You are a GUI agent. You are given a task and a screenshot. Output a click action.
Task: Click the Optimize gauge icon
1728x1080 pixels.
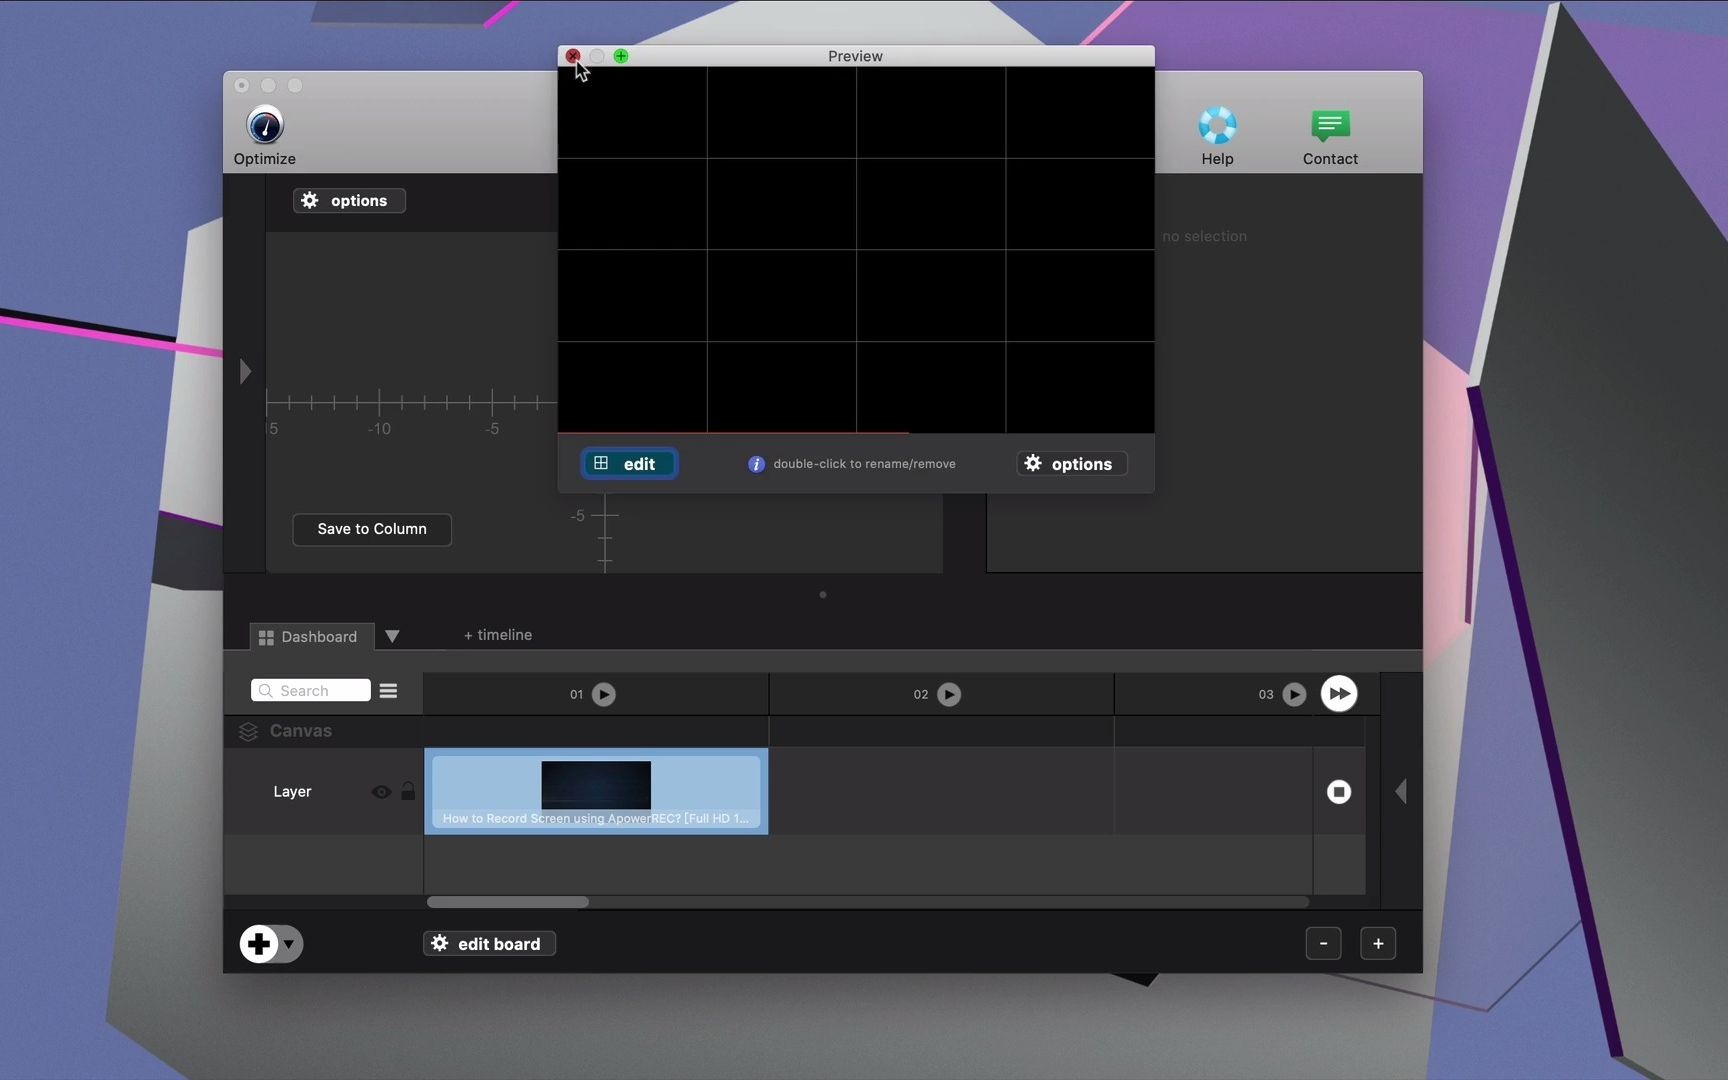[265, 126]
